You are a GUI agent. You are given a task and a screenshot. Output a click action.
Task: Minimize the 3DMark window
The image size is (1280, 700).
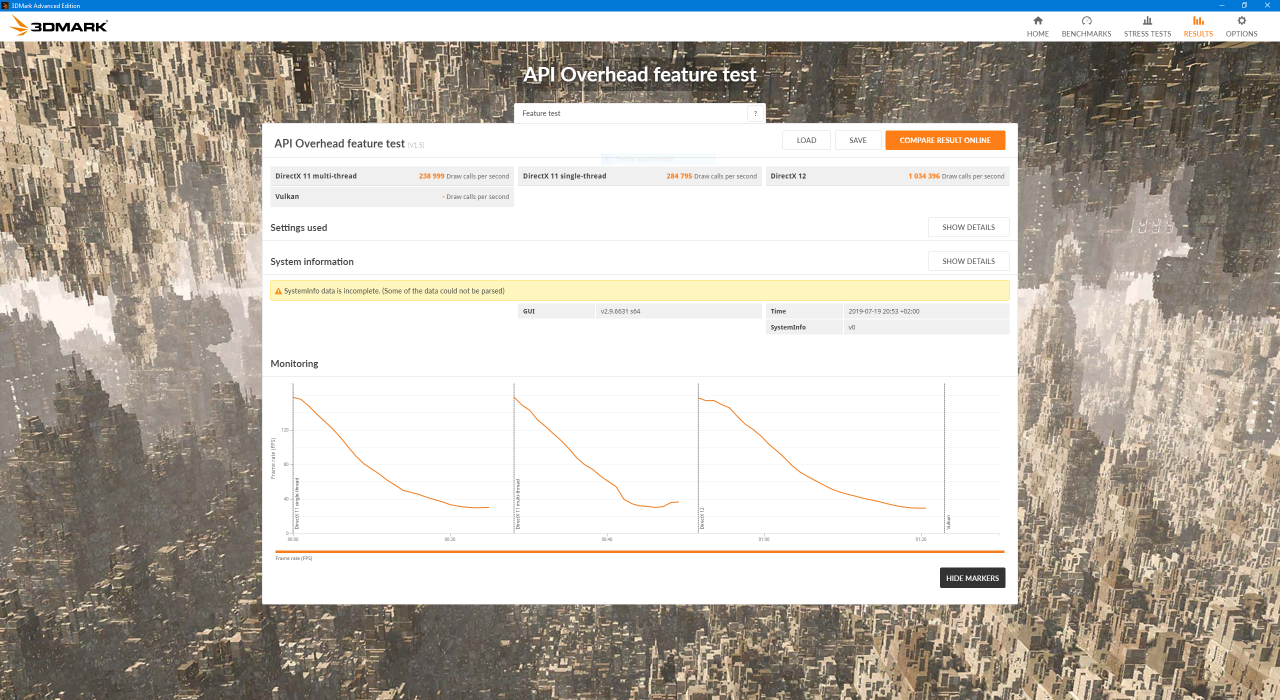point(1222,5)
